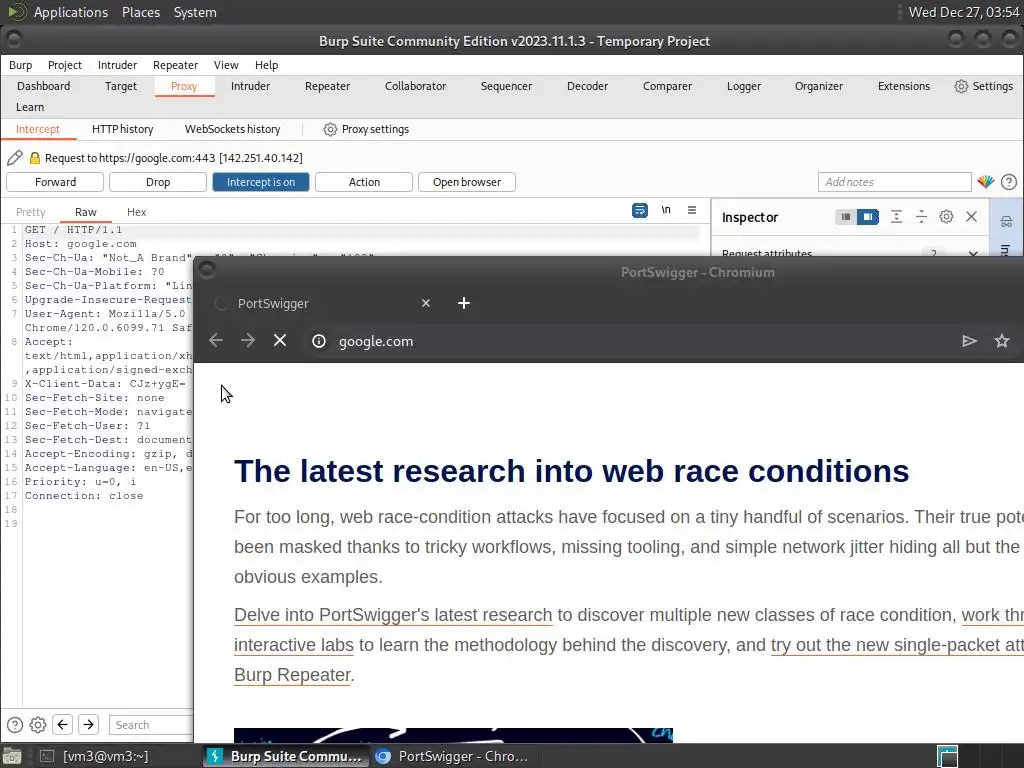Open help icon beside the notes field
The width and height of the screenshot is (1024, 768).
click(x=1009, y=182)
